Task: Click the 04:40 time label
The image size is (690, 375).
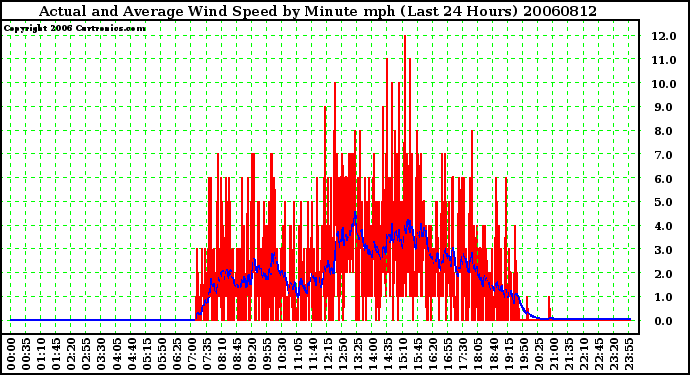Action: point(131,355)
